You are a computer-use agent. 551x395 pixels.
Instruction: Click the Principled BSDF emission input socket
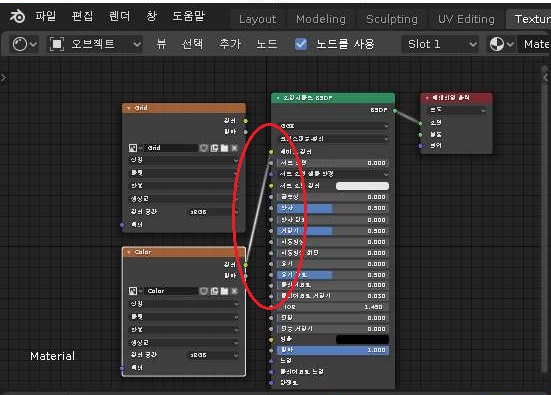point(271,339)
